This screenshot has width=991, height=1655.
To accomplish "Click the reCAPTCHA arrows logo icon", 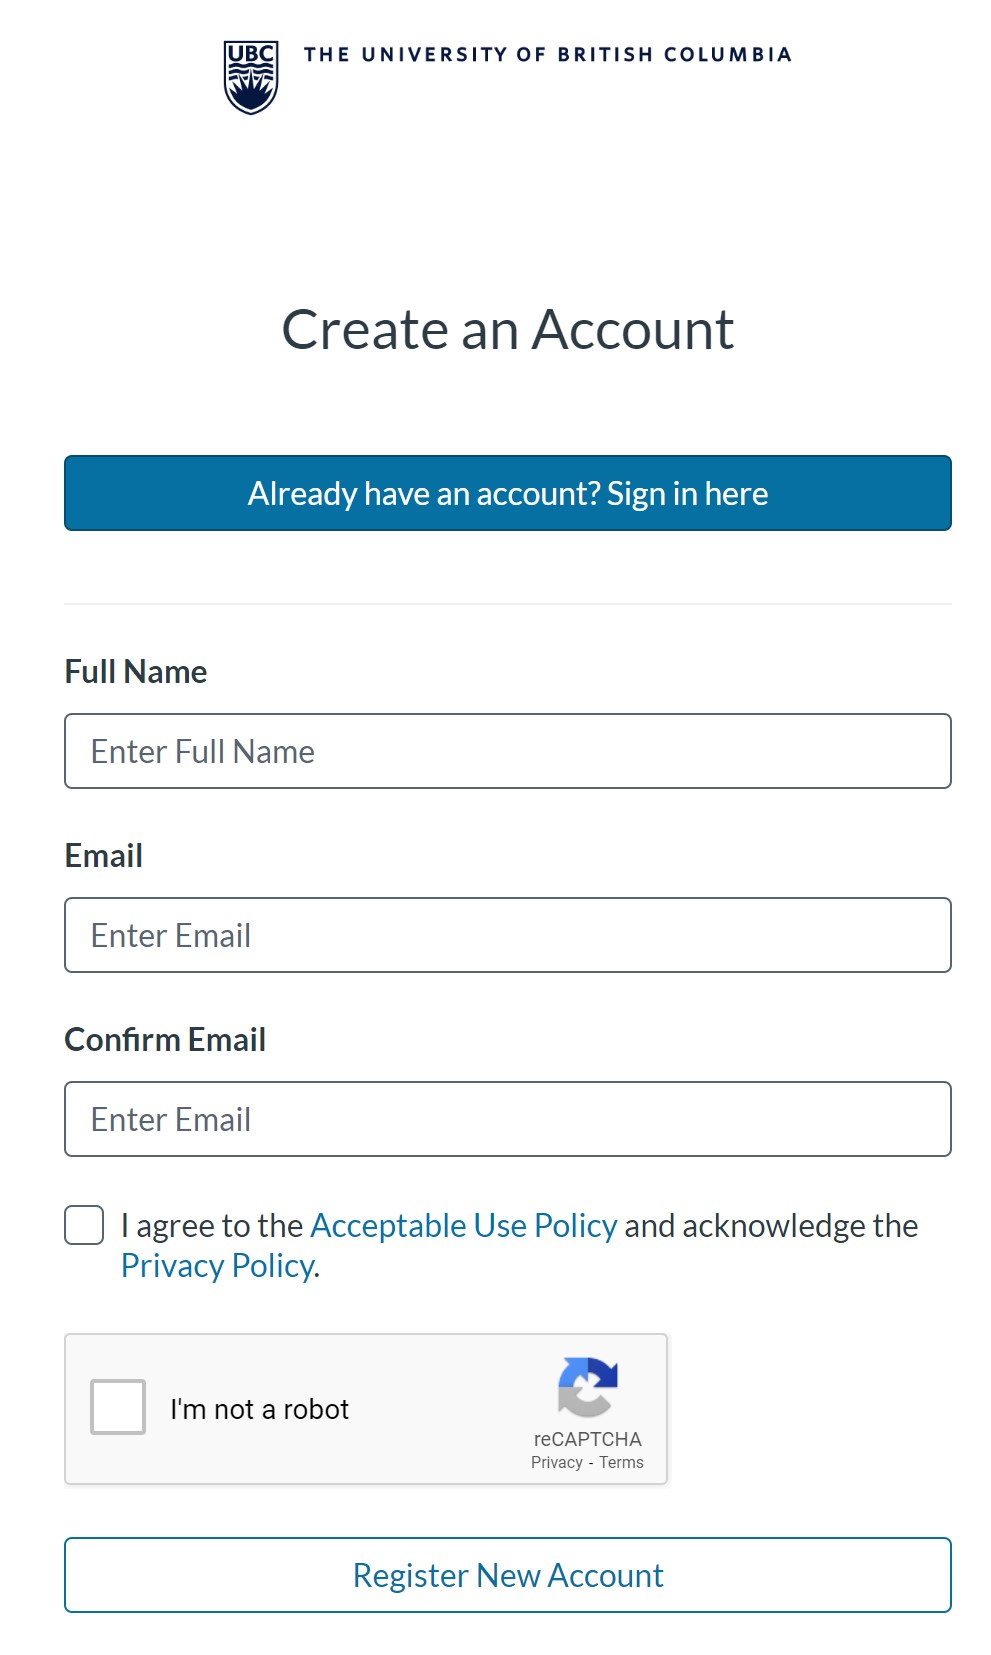I will pyautogui.click(x=587, y=1387).
